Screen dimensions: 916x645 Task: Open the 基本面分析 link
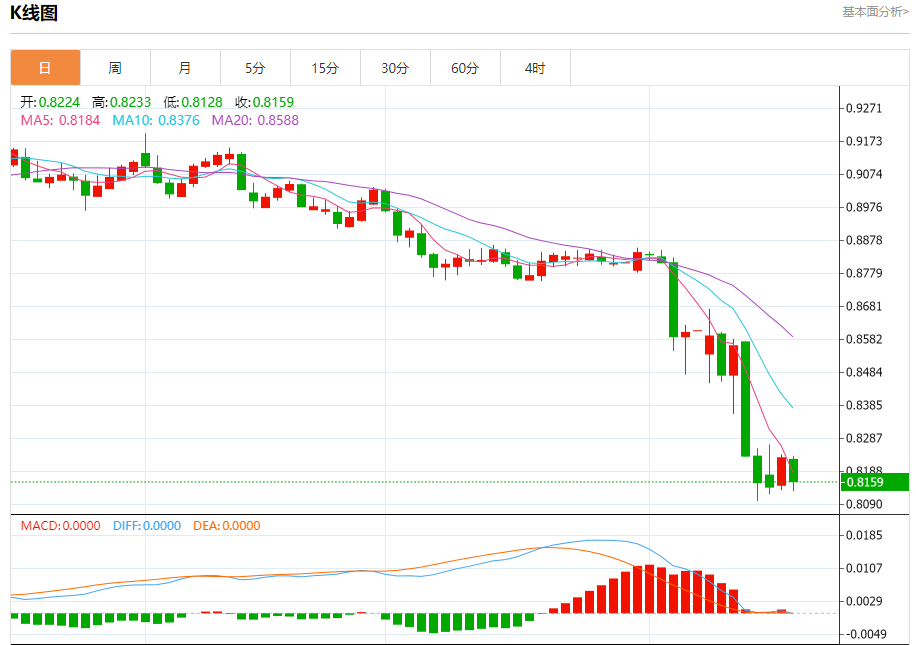coord(875,12)
